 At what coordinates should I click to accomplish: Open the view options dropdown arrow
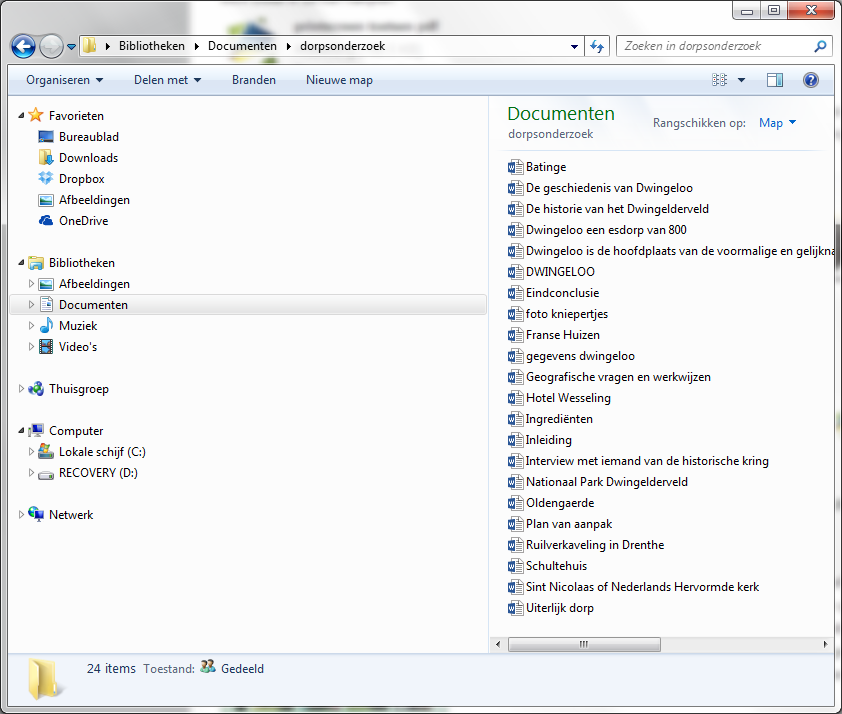(741, 80)
